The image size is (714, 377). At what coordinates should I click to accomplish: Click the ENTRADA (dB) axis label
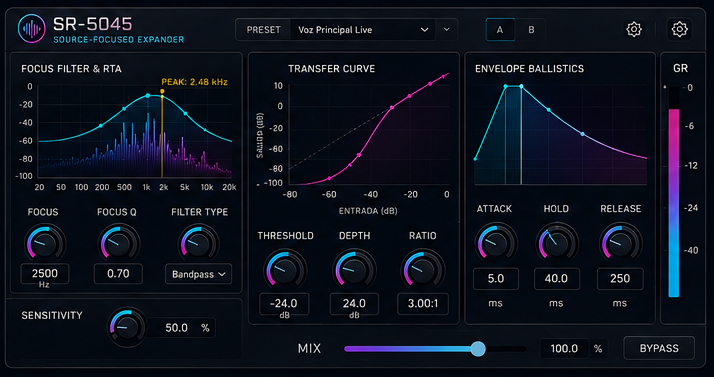pyautogui.click(x=367, y=211)
